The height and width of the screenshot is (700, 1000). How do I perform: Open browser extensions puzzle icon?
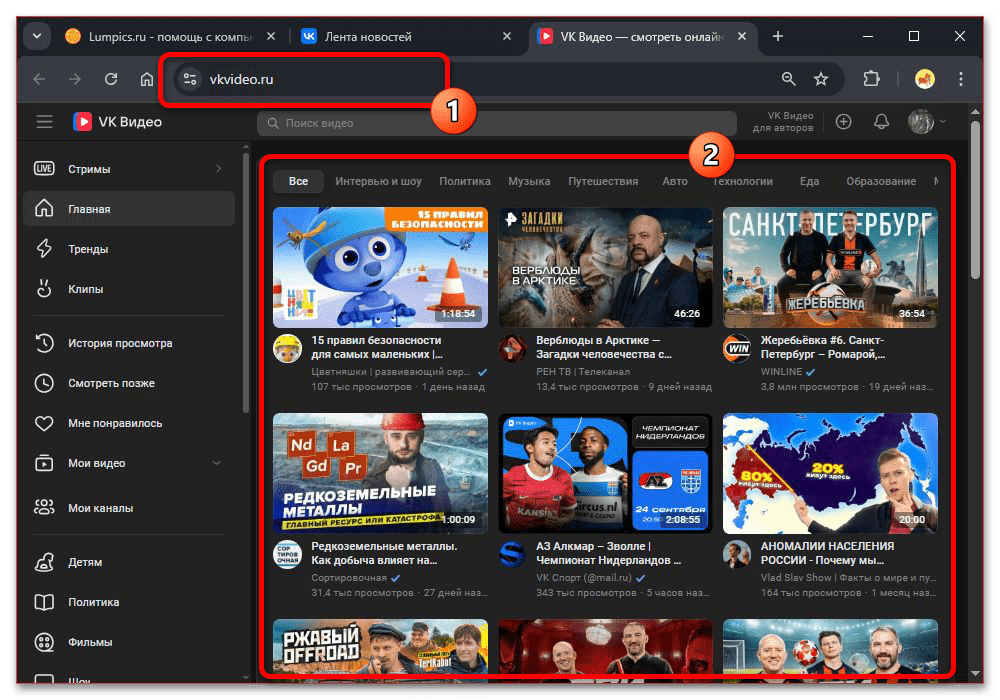tap(871, 79)
